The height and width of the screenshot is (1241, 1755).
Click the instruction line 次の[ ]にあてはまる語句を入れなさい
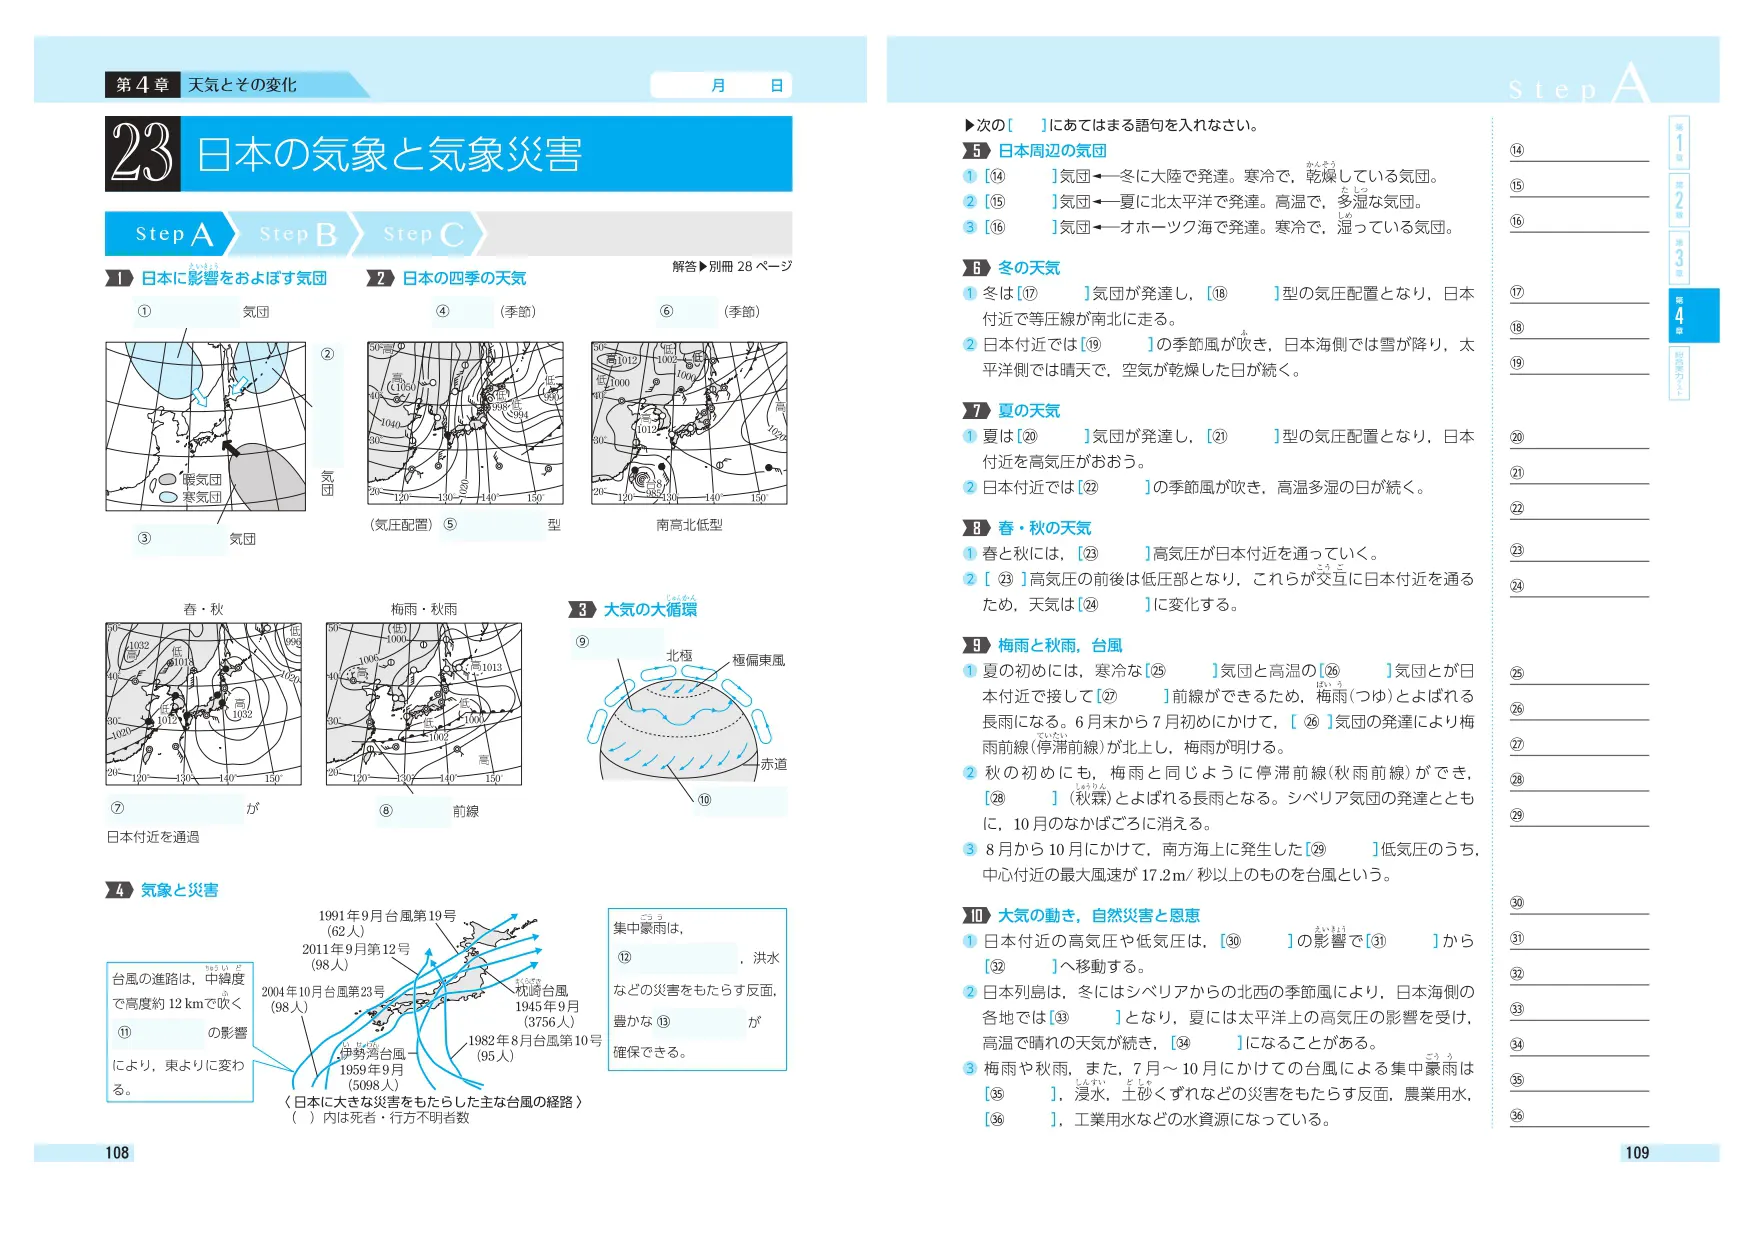(x=1112, y=125)
